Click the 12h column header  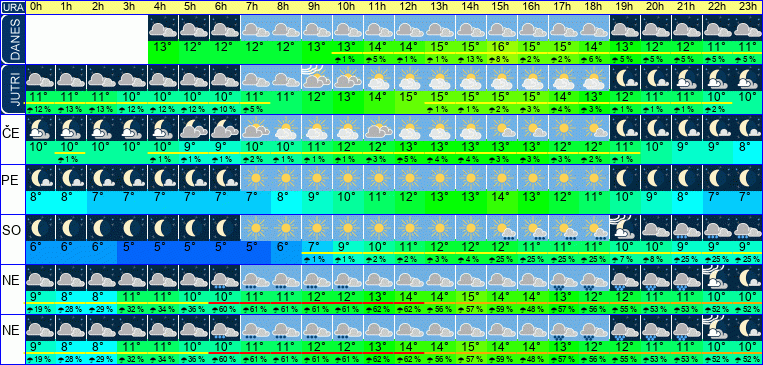[x=409, y=7]
